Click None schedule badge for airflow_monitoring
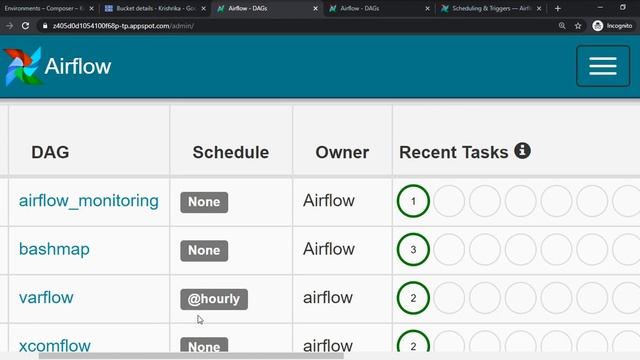The image size is (640, 360). (x=204, y=202)
